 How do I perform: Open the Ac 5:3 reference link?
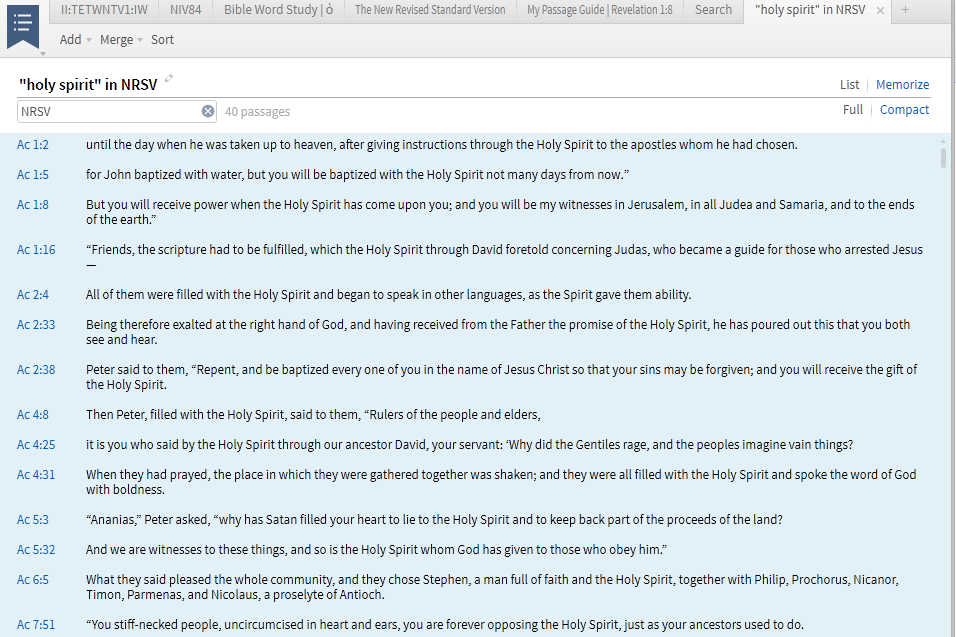32,519
